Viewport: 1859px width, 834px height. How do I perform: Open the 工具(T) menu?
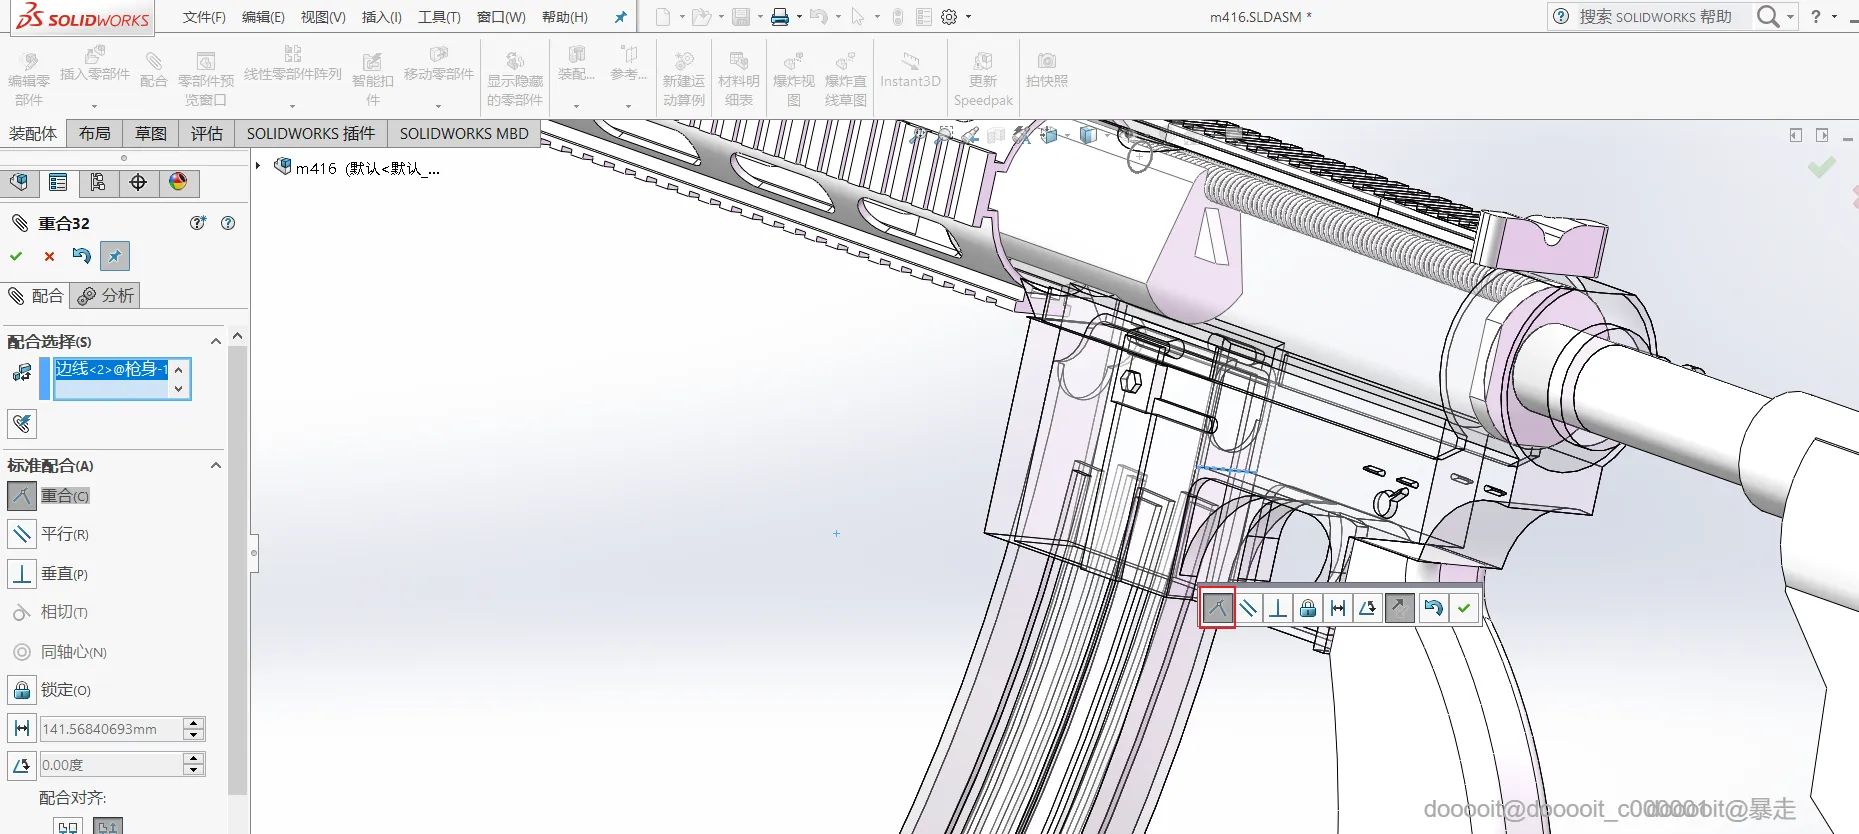(x=439, y=17)
